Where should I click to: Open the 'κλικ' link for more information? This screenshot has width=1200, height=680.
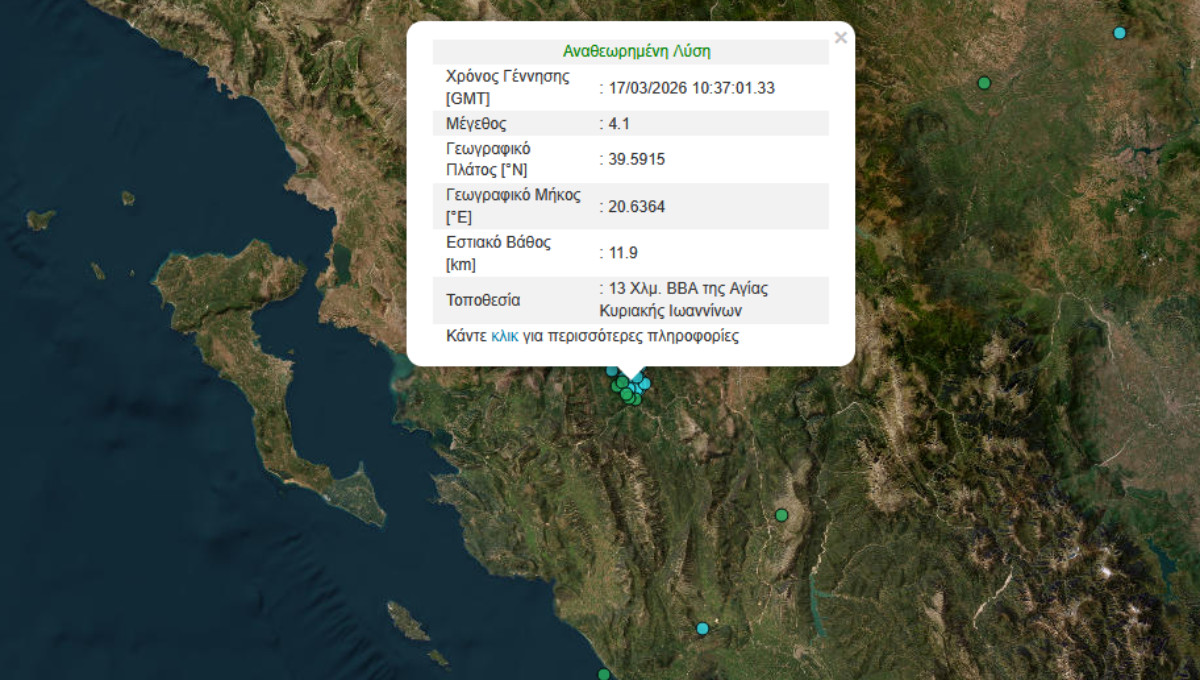point(504,336)
